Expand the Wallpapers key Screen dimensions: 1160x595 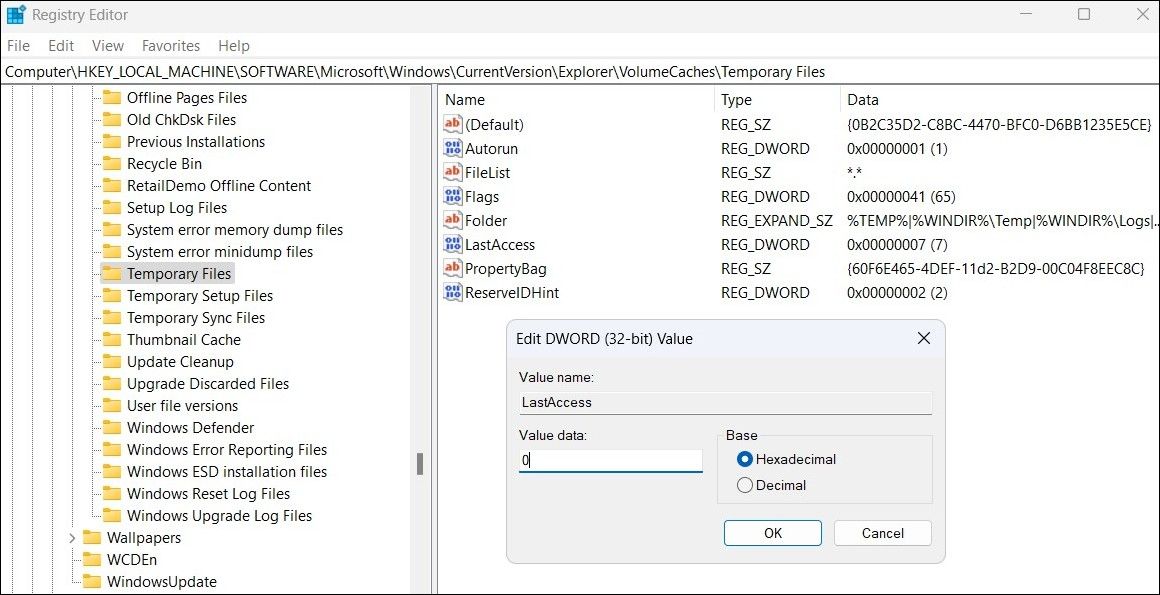pos(71,537)
